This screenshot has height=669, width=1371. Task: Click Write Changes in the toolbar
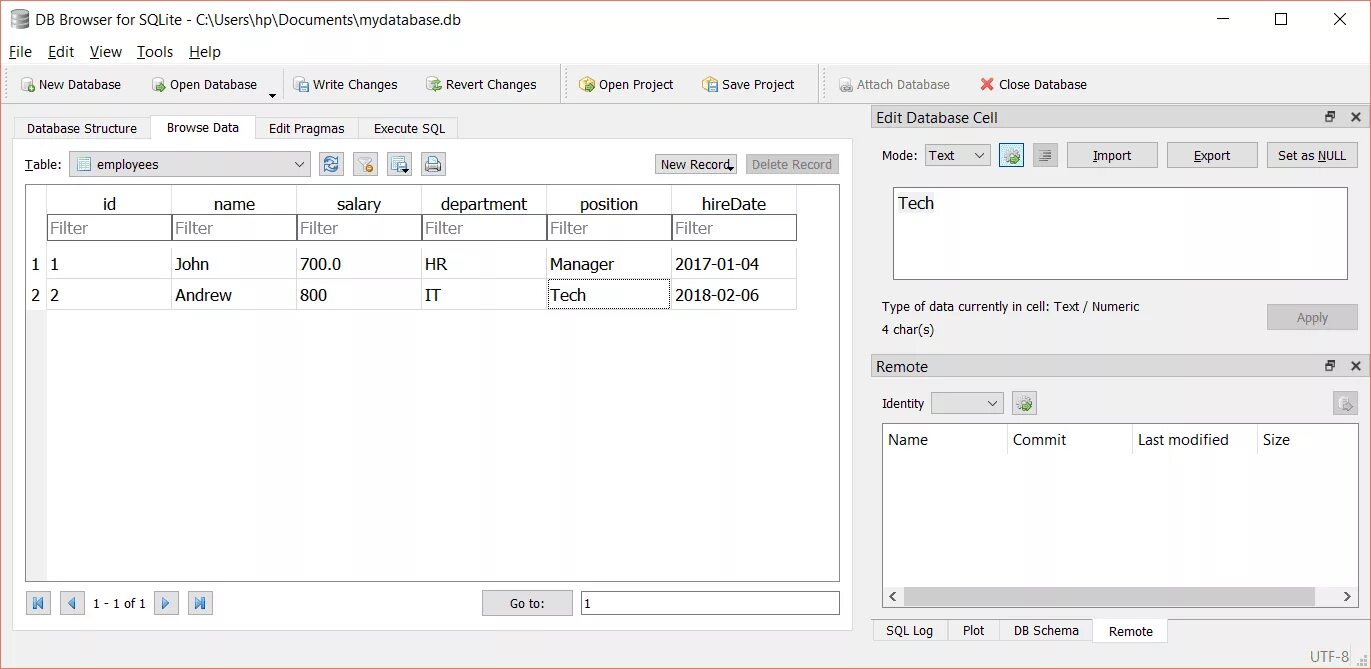tap(345, 85)
